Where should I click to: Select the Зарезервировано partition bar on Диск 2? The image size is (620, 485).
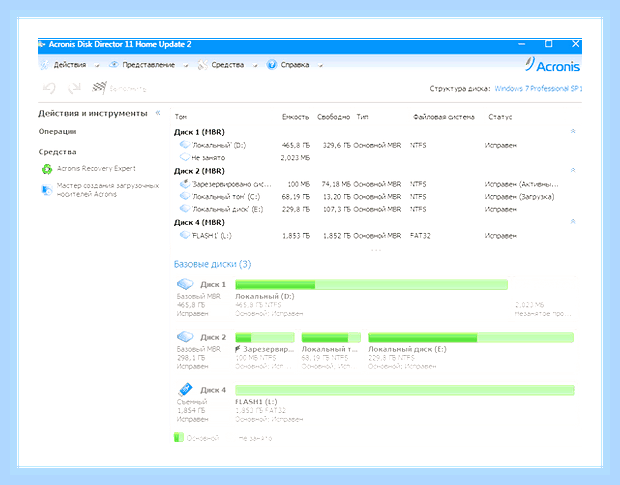point(265,337)
